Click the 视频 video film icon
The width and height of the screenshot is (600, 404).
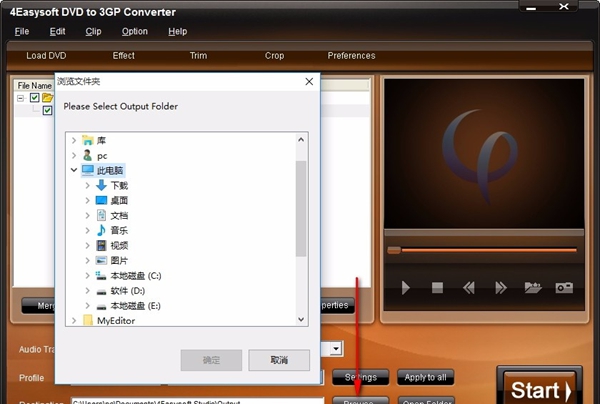click(x=101, y=245)
